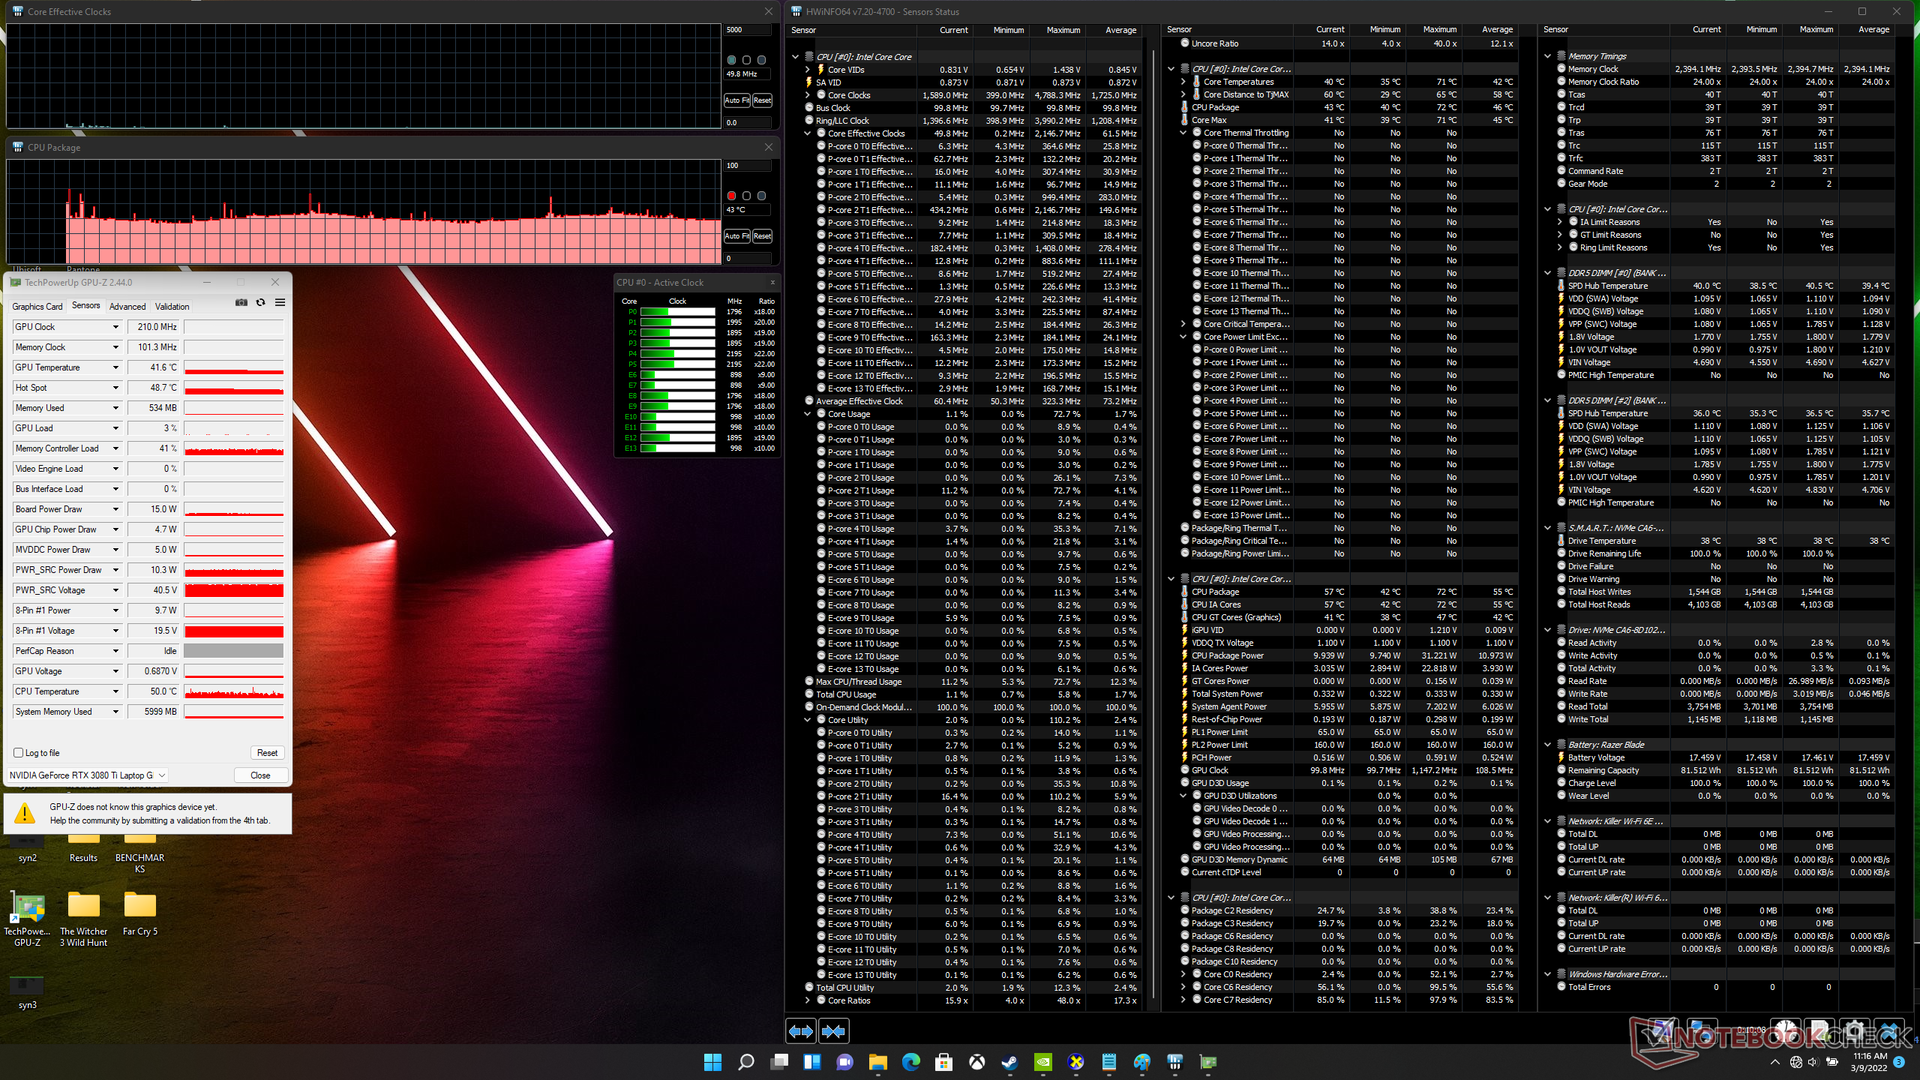Open the Xbox app in taskbar

point(977,1062)
